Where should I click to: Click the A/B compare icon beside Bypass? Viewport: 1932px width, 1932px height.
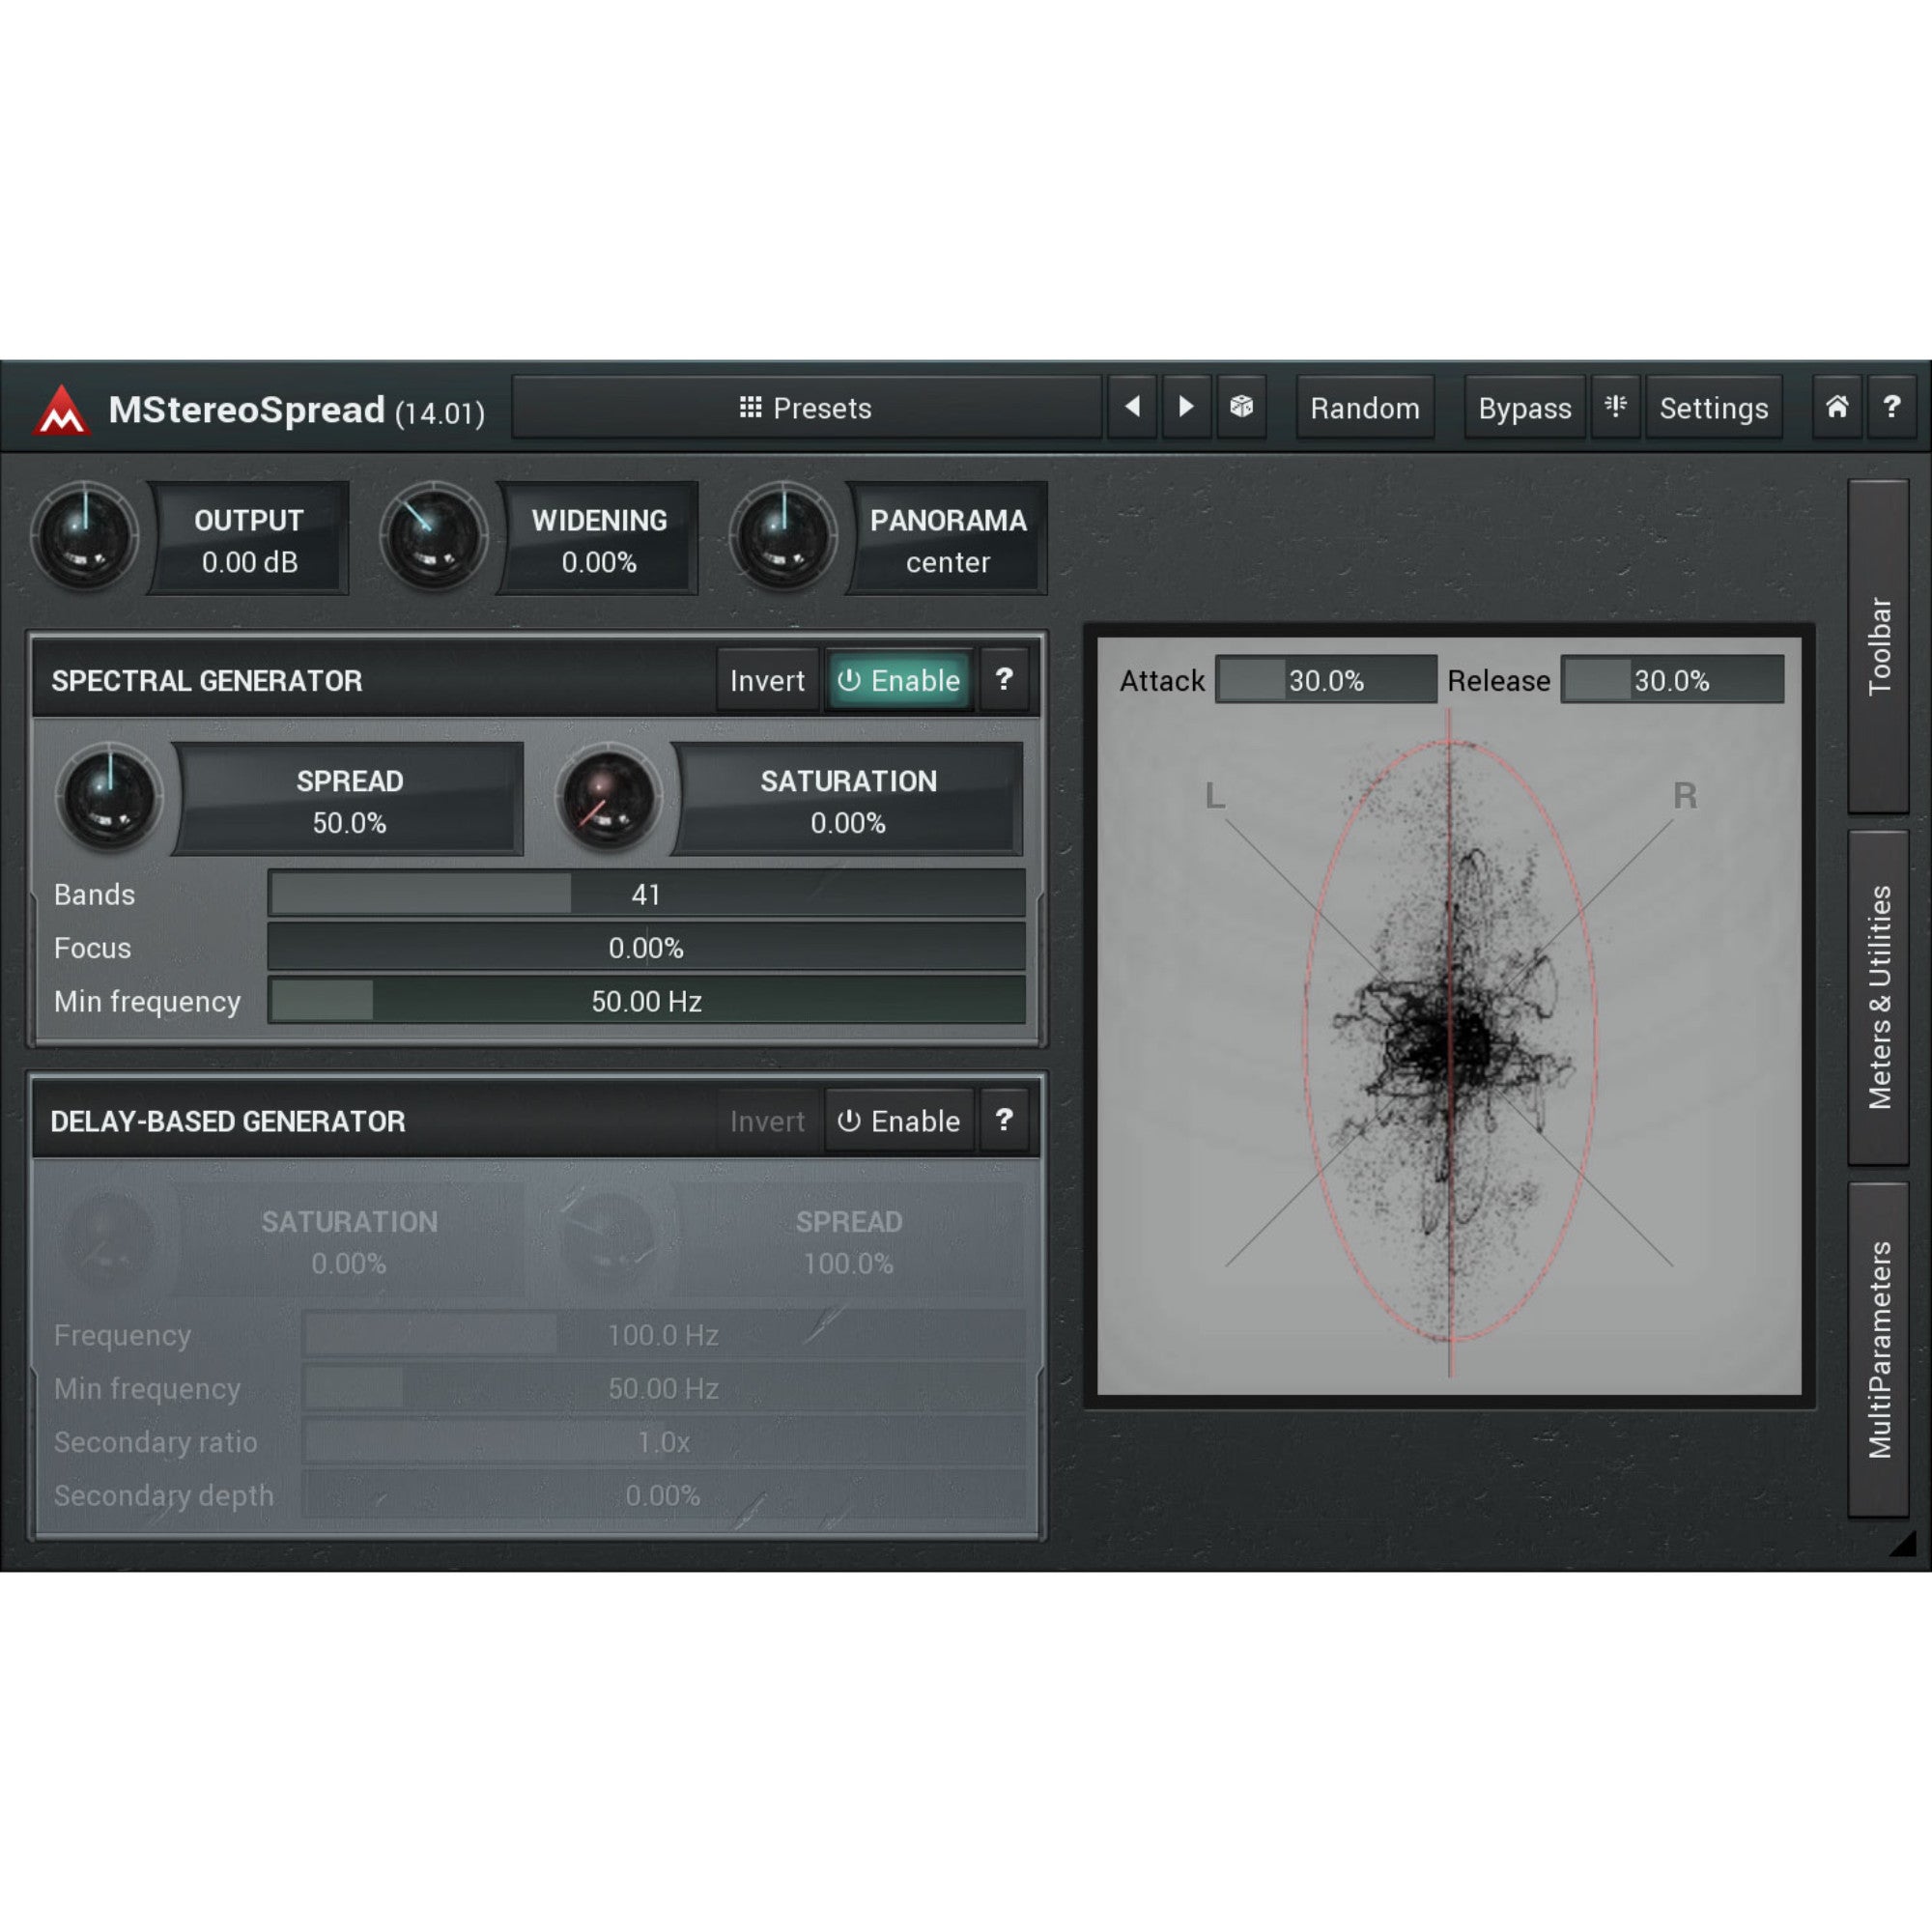click(1616, 407)
